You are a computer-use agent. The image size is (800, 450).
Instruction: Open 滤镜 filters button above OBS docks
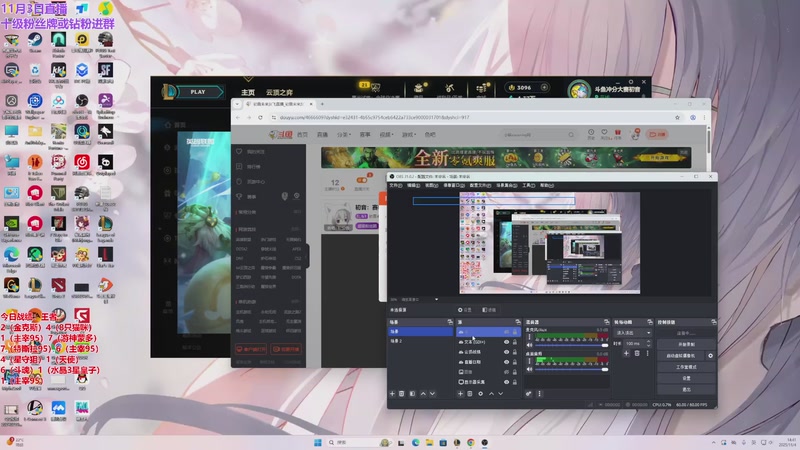489,310
